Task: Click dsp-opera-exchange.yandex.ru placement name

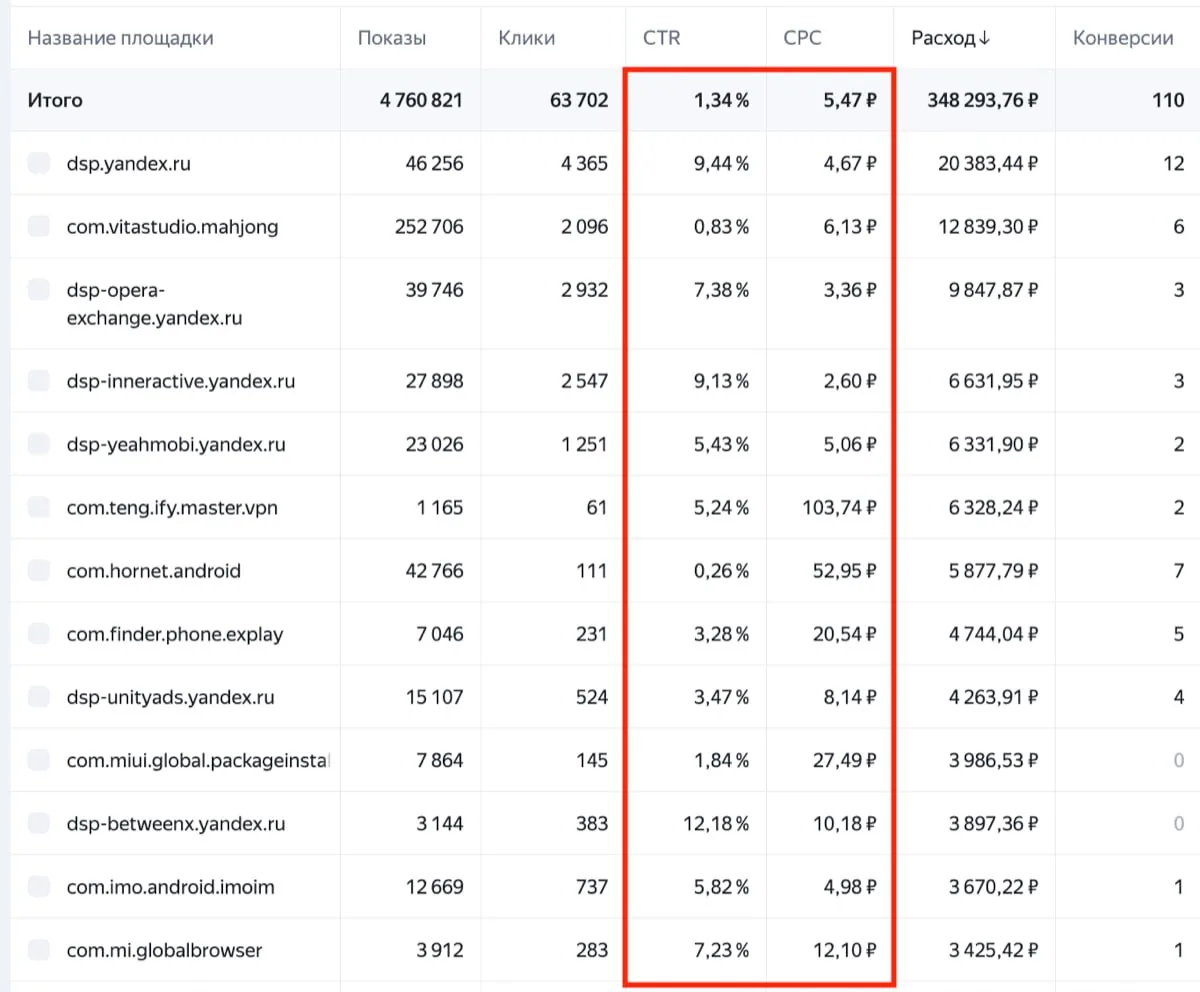Action: 154,304
